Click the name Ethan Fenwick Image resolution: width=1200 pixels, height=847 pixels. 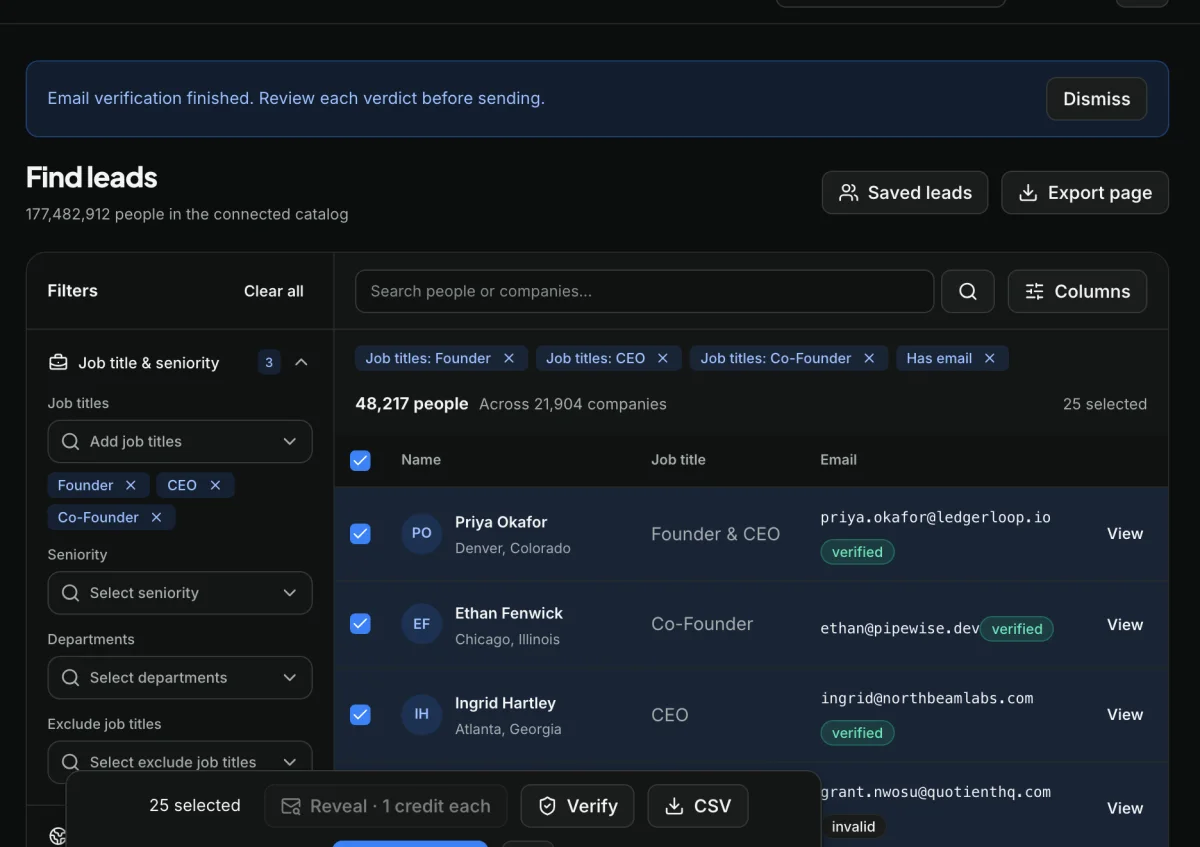(509, 613)
